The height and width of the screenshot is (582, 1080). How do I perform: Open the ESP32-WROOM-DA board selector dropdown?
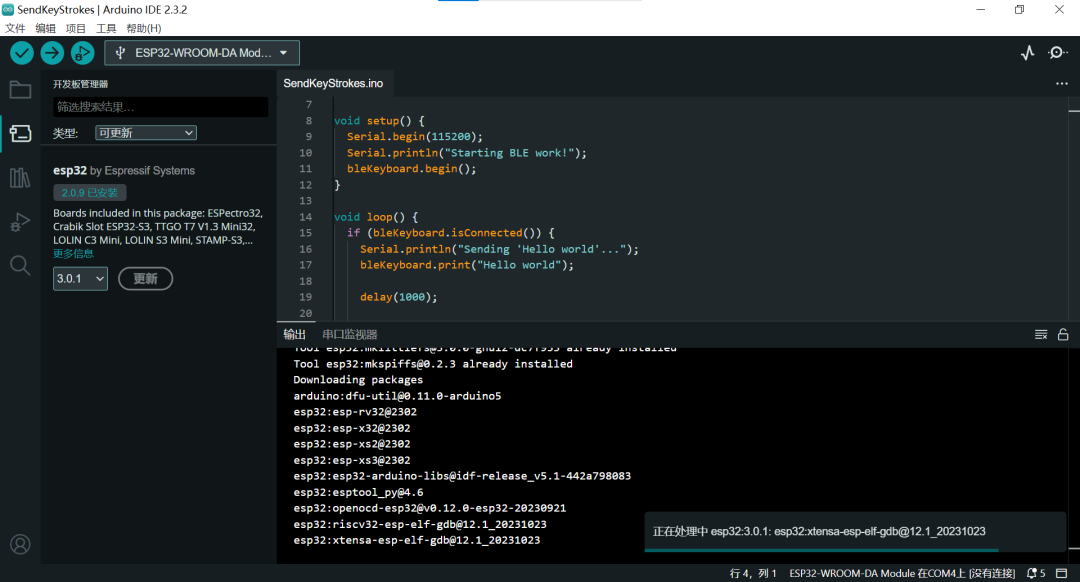coord(201,52)
